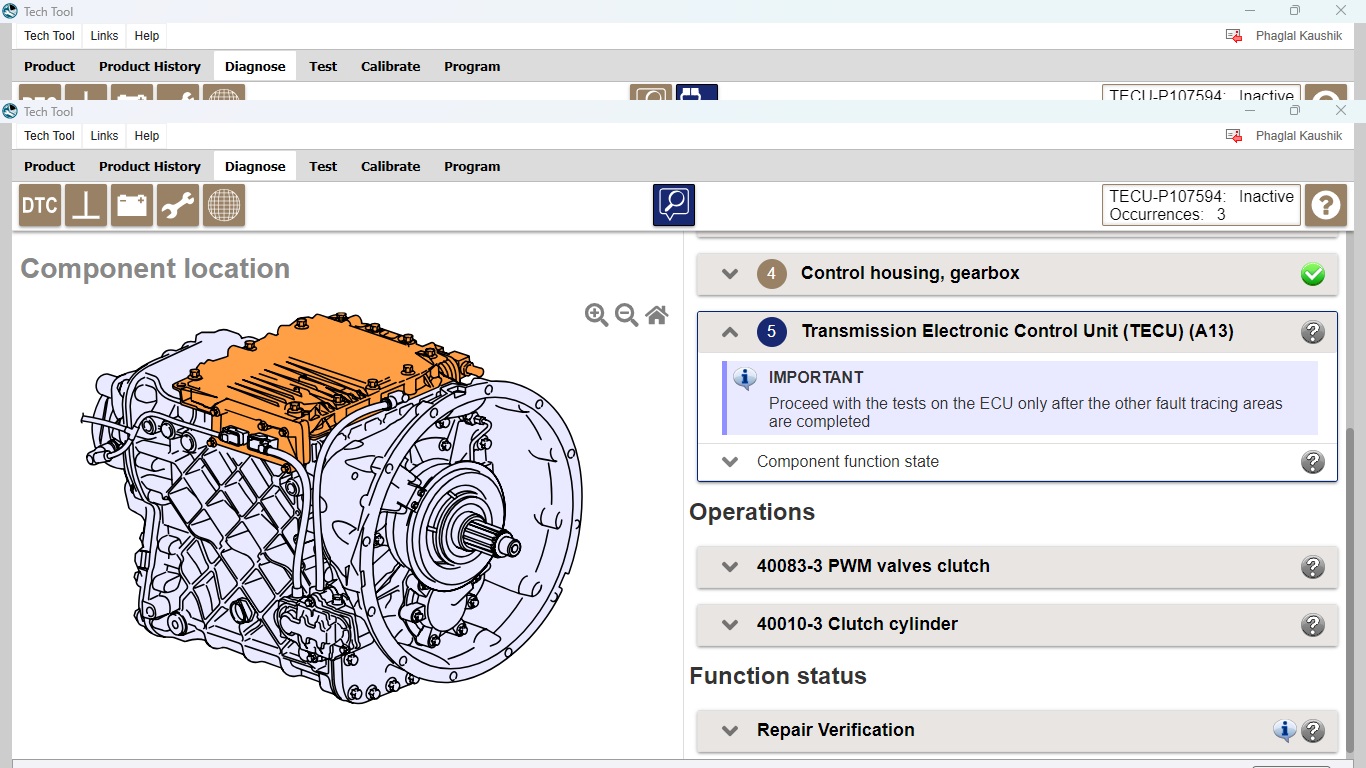Switch to Product History tab in front window
This screenshot has width=1366, height=768.
150,166
